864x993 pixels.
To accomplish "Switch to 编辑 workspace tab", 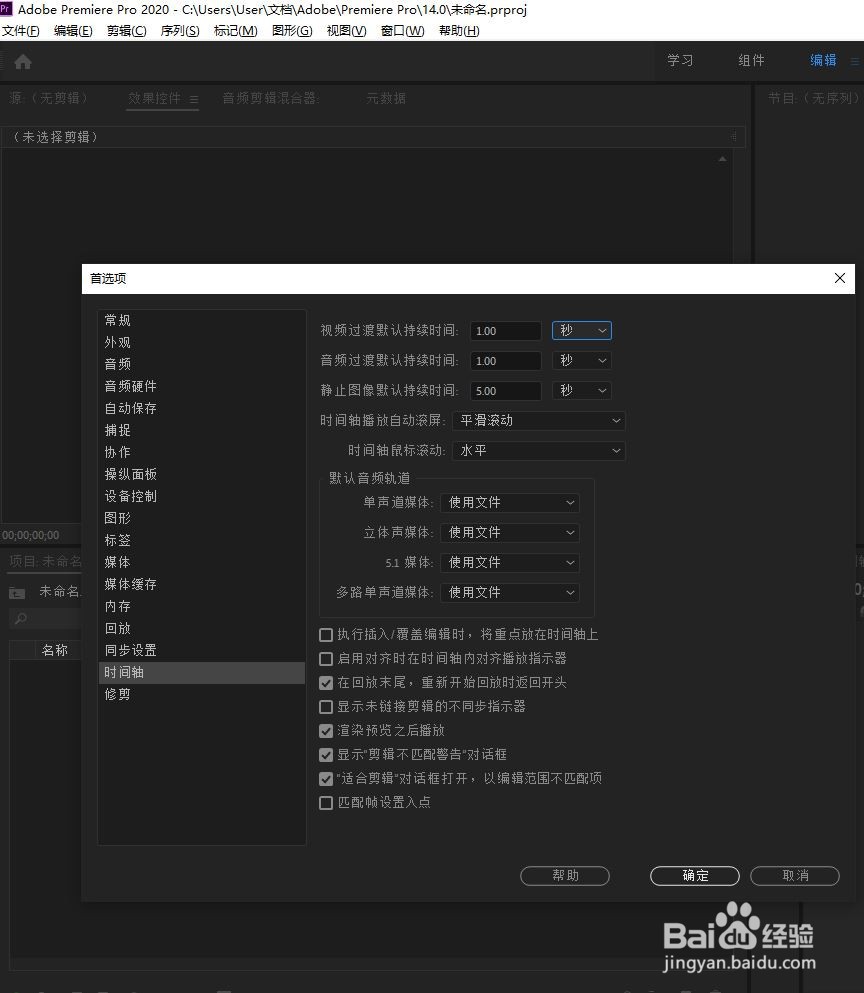I will (823, 61).
